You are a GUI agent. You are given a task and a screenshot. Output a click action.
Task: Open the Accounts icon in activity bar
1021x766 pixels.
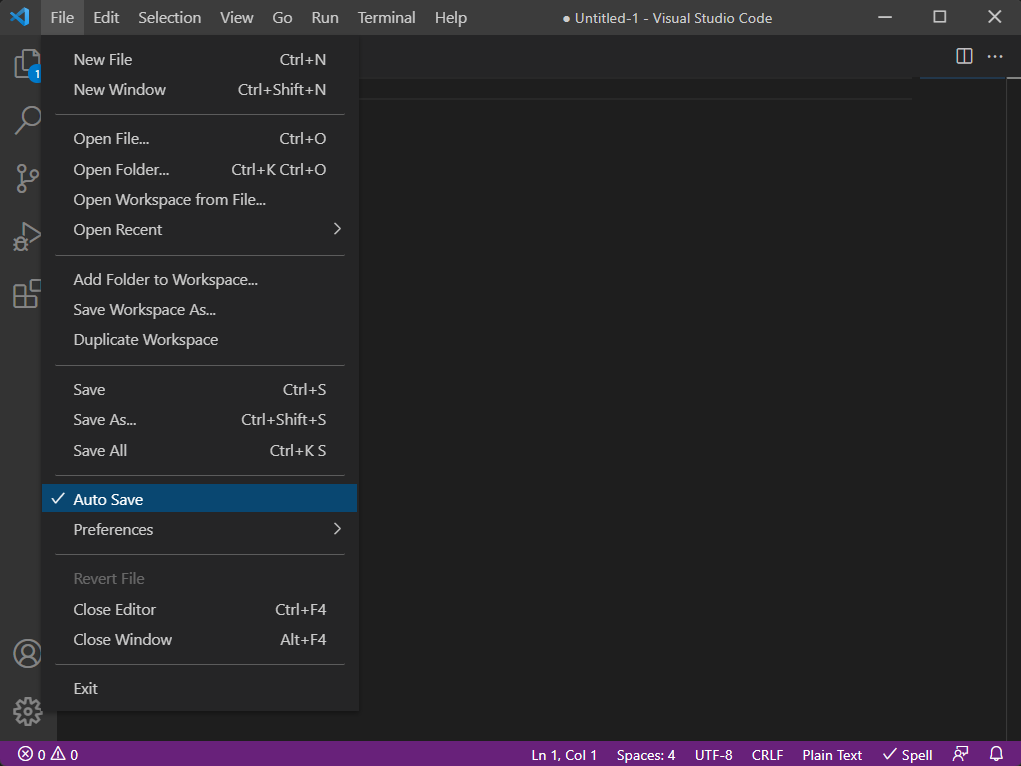click(27, 653)
